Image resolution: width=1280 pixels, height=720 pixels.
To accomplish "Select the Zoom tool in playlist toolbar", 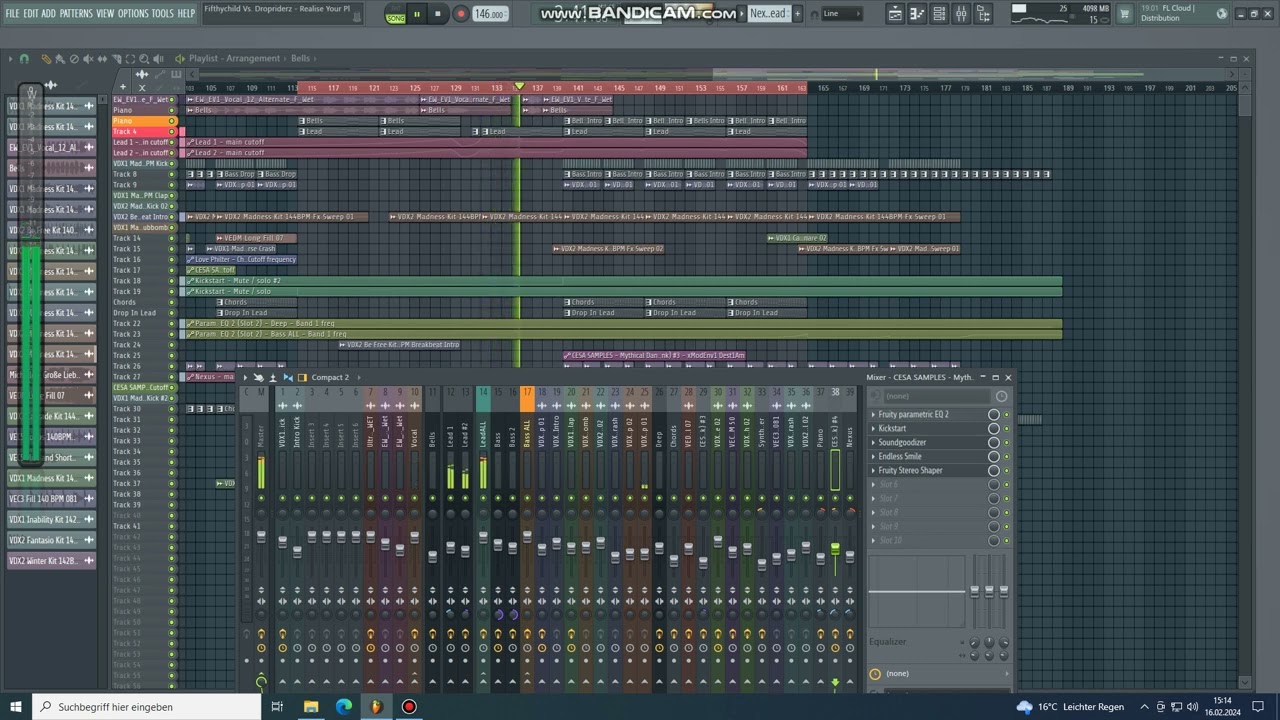I will point(144,59).
